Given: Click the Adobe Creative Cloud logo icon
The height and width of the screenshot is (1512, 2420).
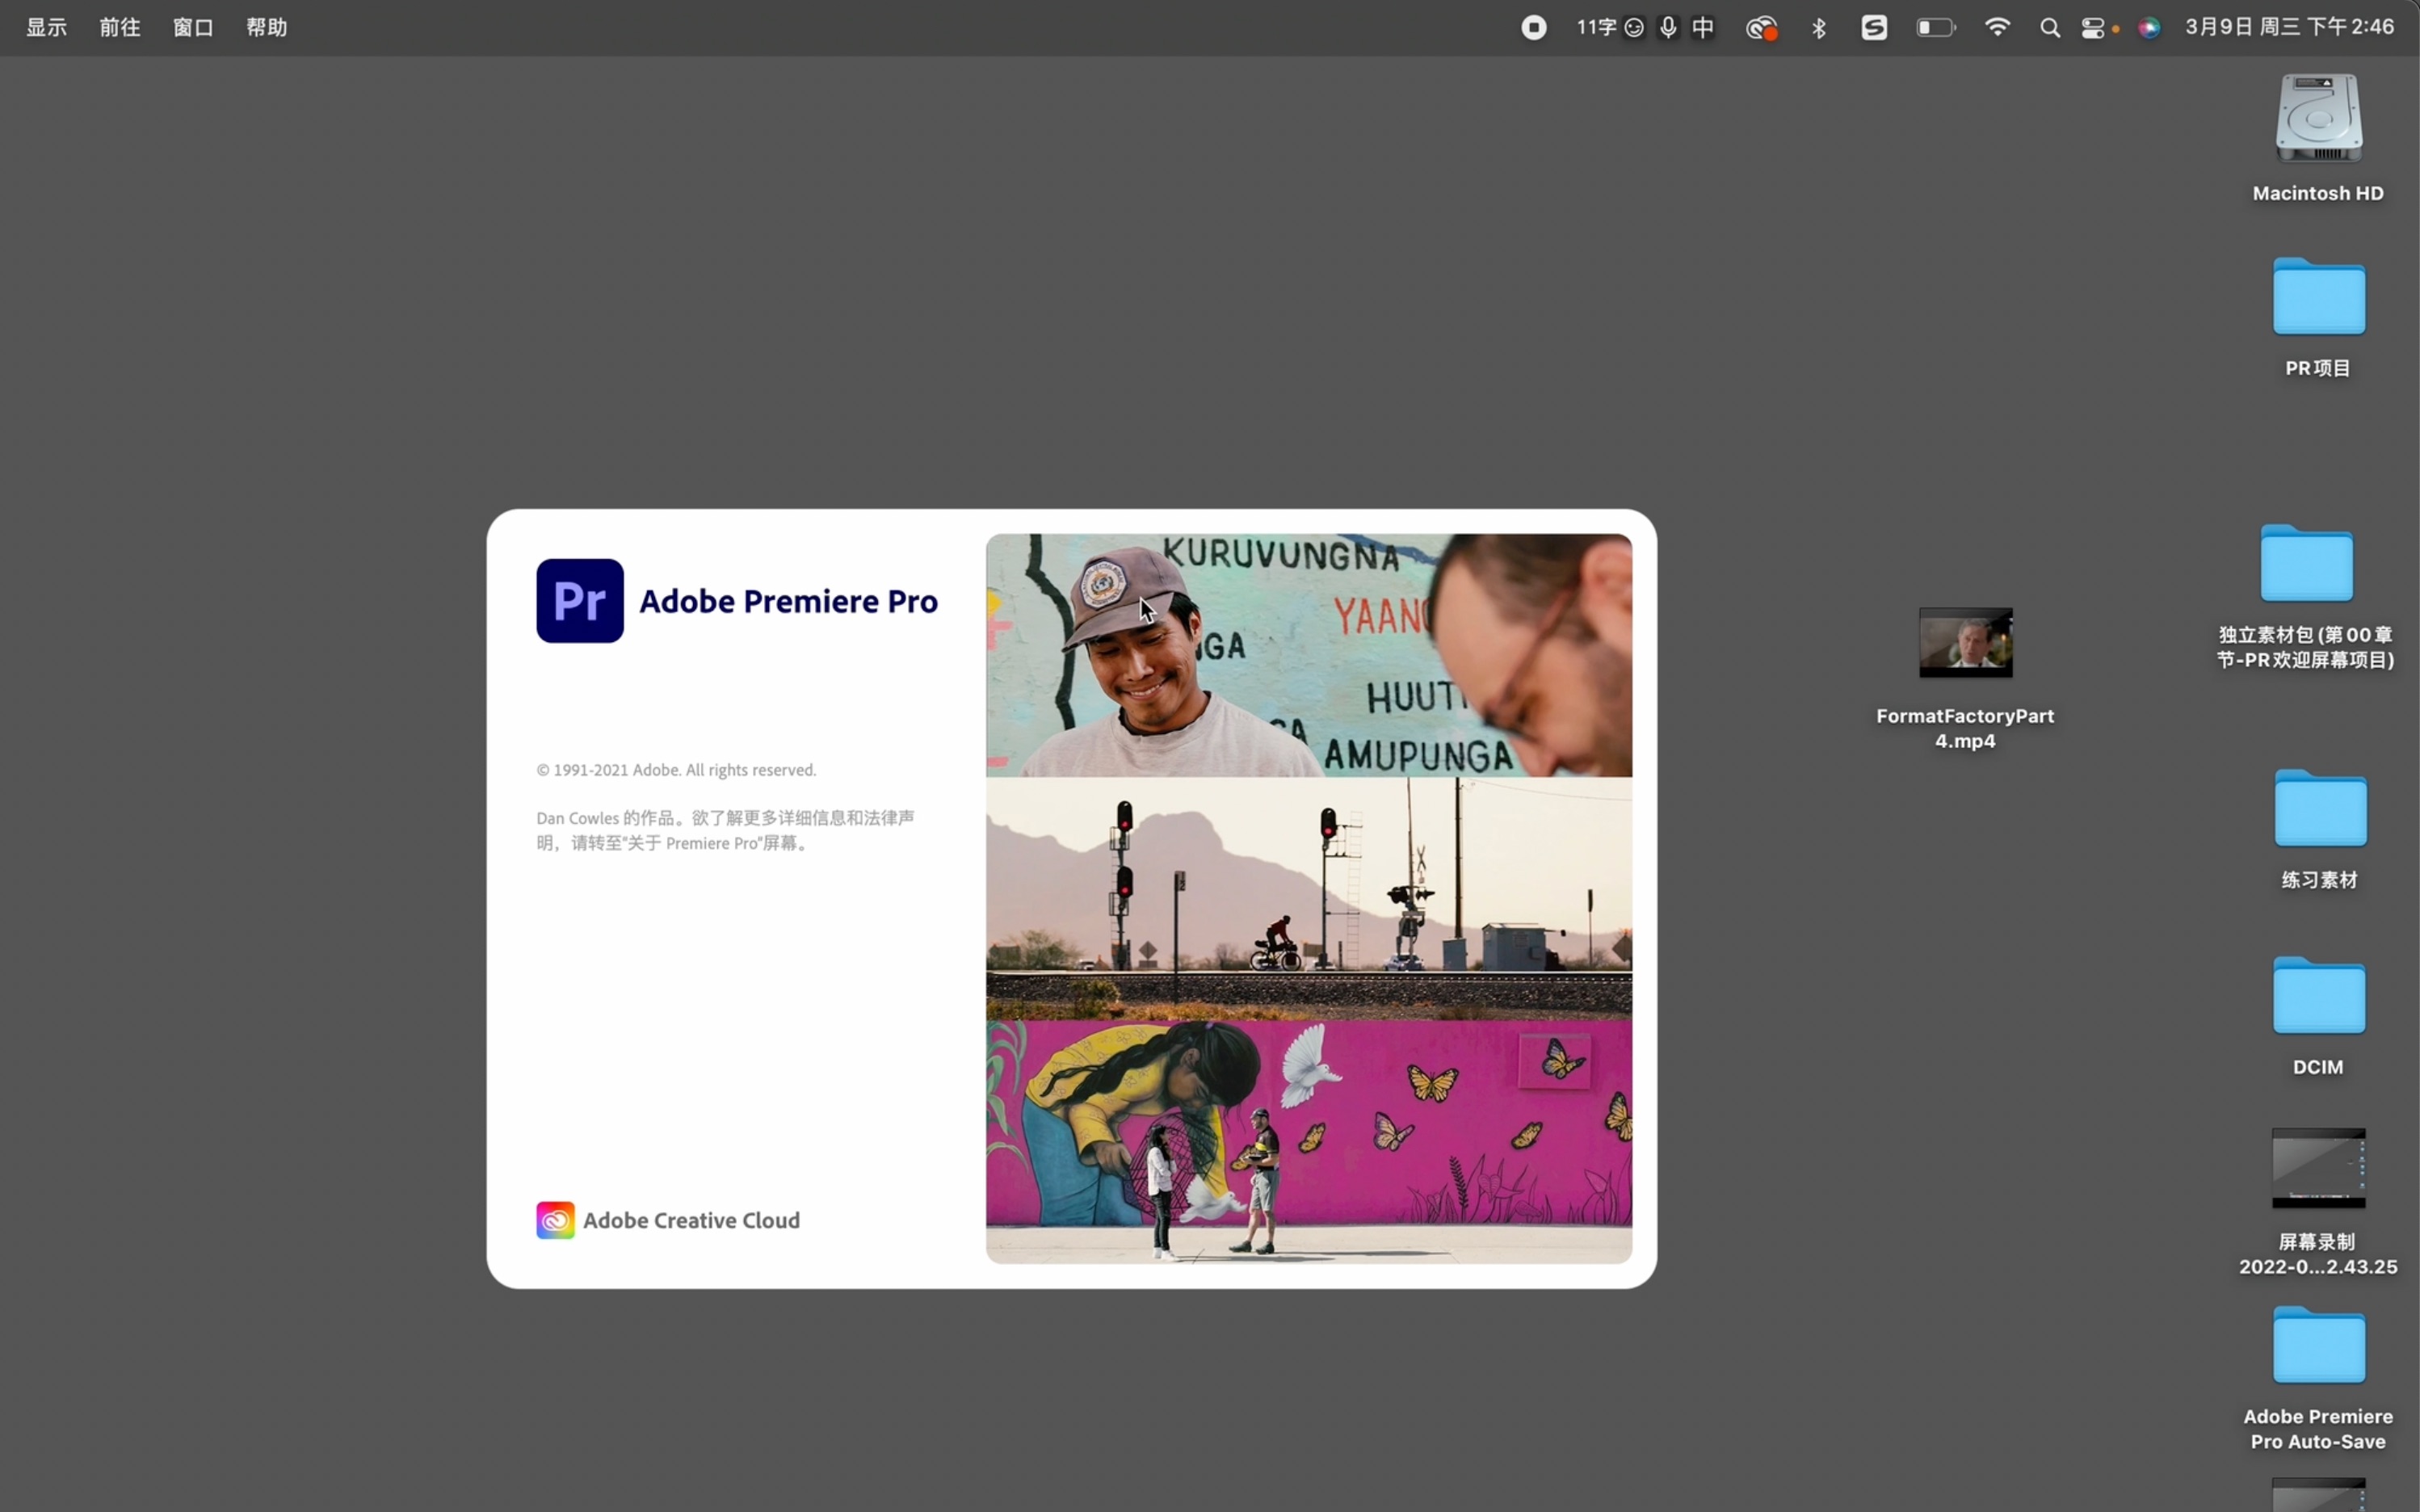Looking at the screenshot, I should point(555,1220).
